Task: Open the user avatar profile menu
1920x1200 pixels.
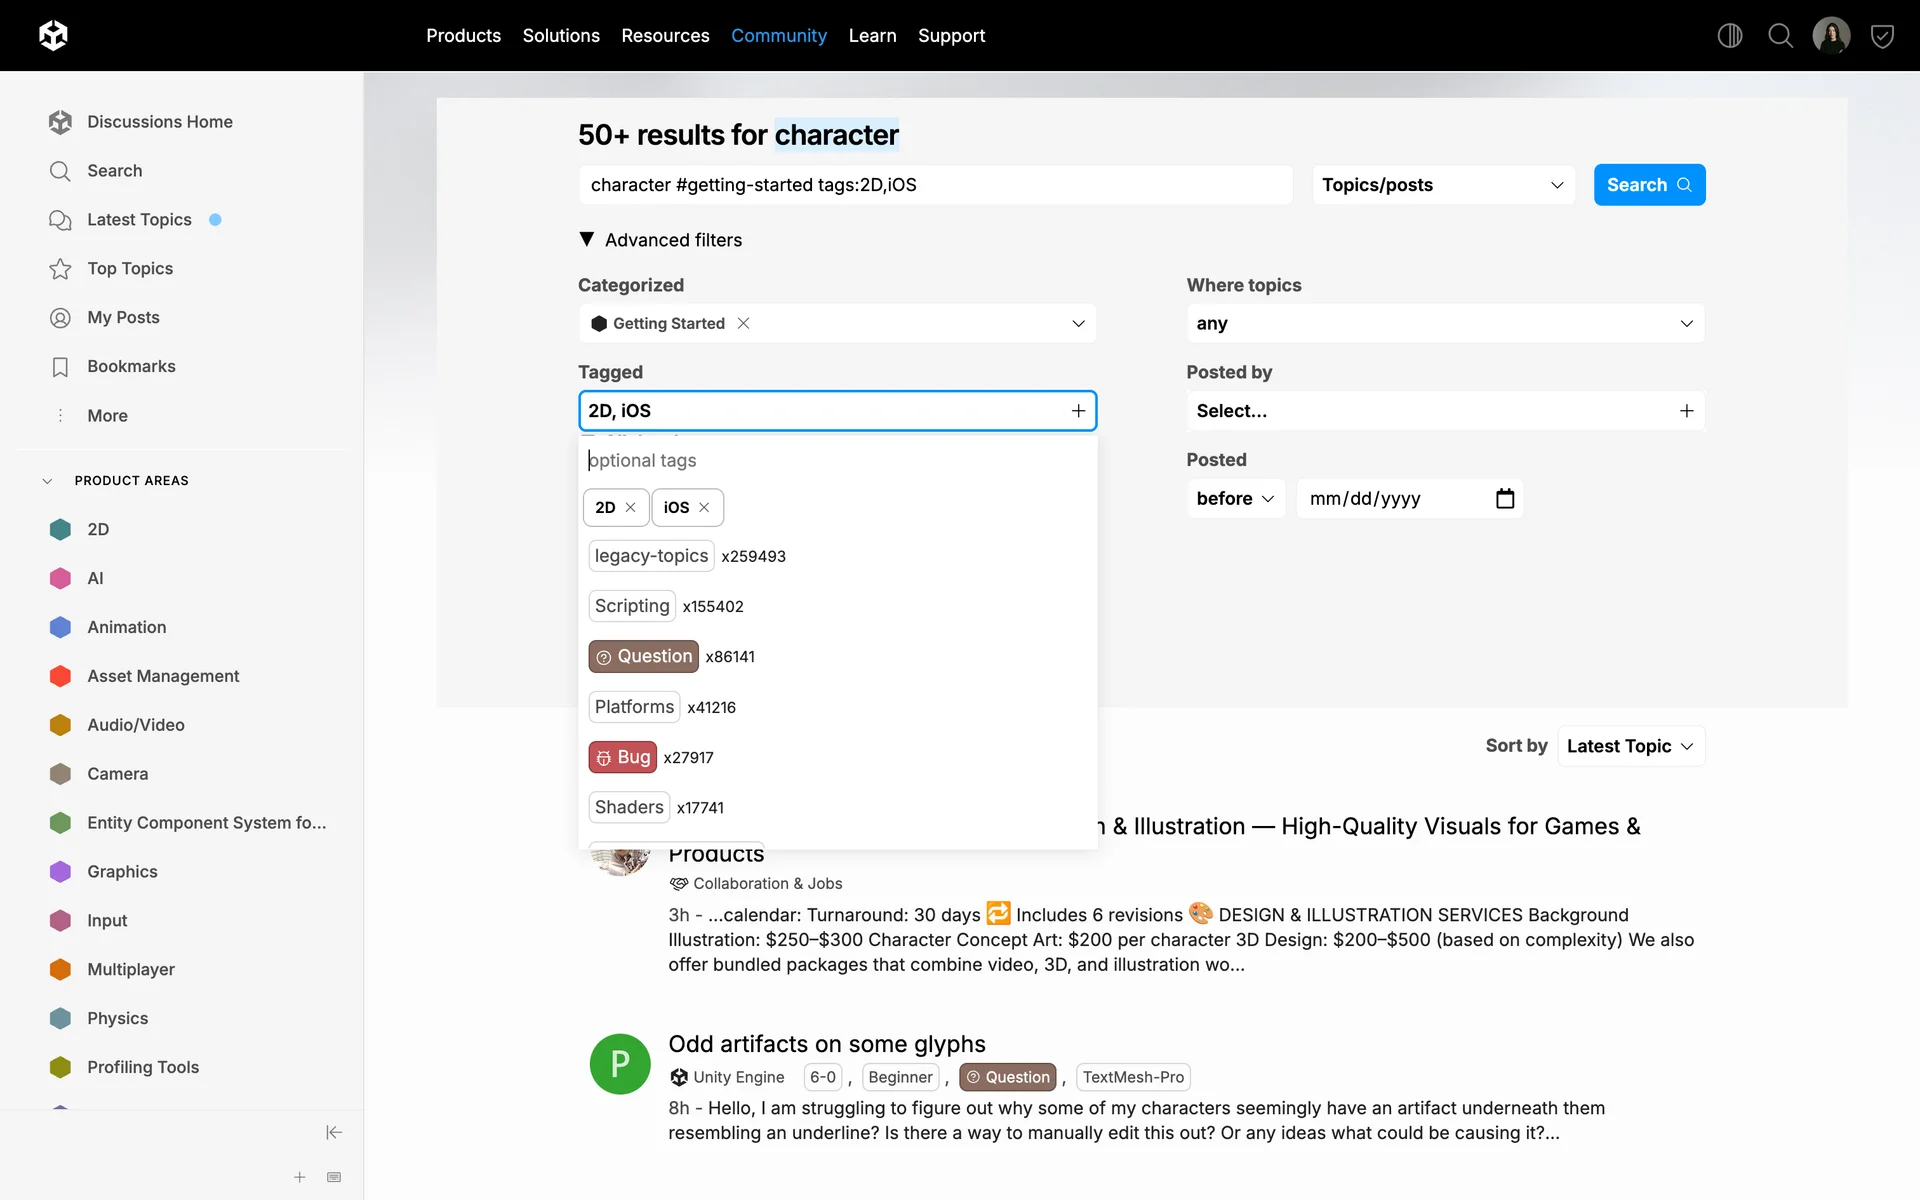Action: pyautogui.click(x=1831, y=36)
